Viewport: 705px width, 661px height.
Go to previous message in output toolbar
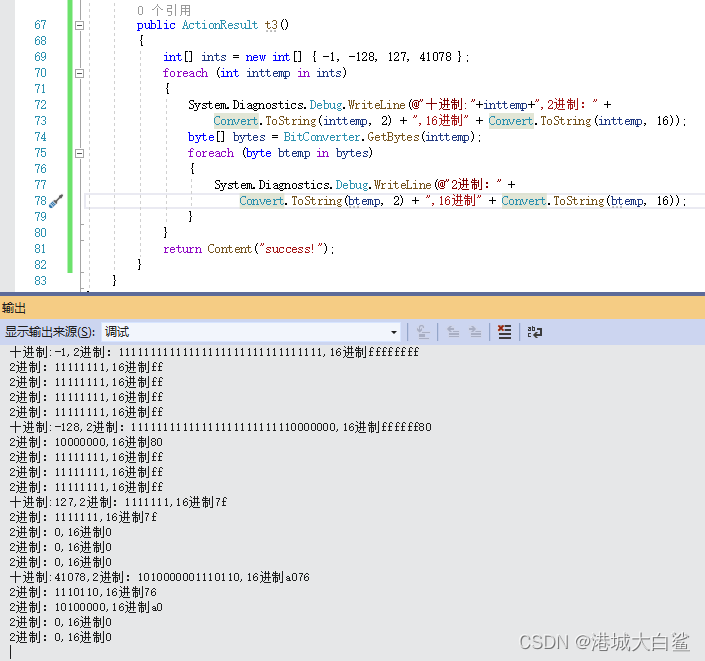pyautogui.click(x=453, y=332)
